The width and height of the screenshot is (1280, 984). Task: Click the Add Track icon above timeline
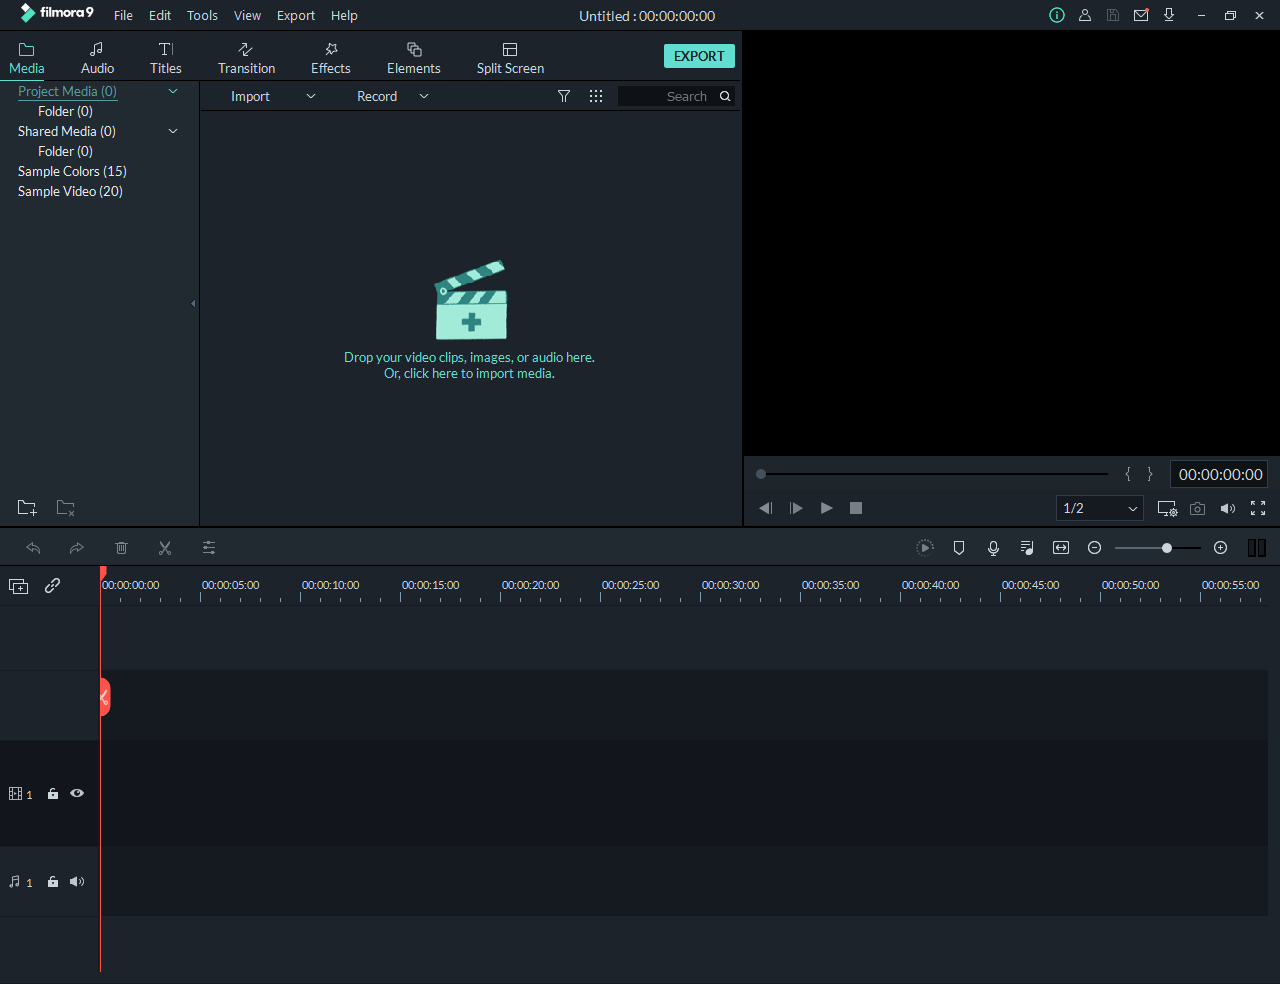pos(18,586)
